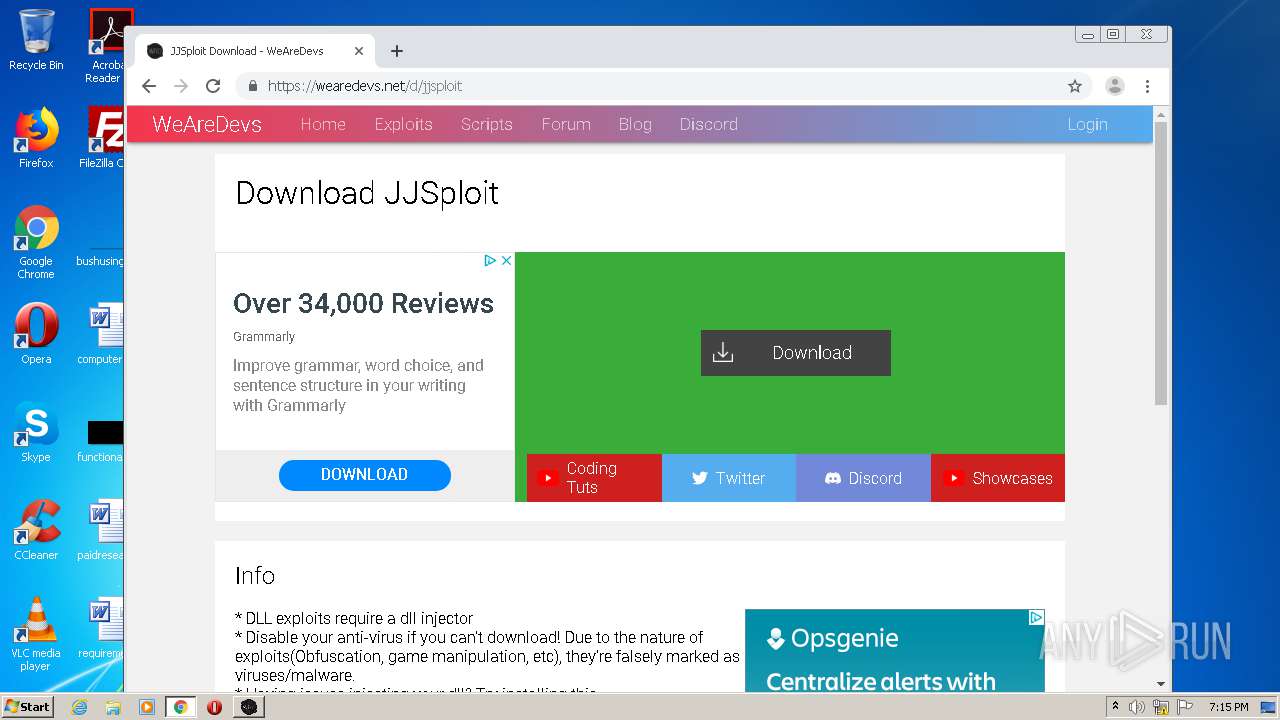Image resolution: width=1280 pixels, height=720 pixels.
Task: Click the page vertical scrollbar thumb
Action: coord(1161,264)
